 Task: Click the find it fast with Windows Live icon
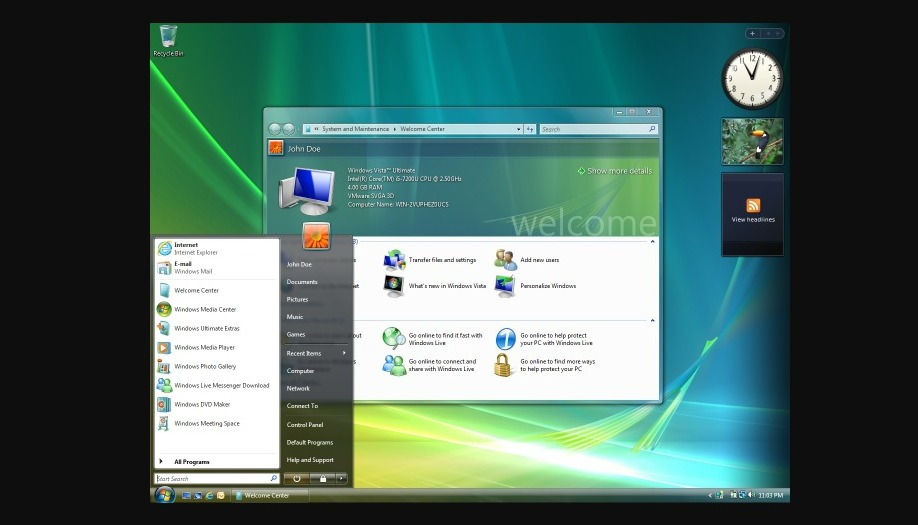tap(394, 339)
